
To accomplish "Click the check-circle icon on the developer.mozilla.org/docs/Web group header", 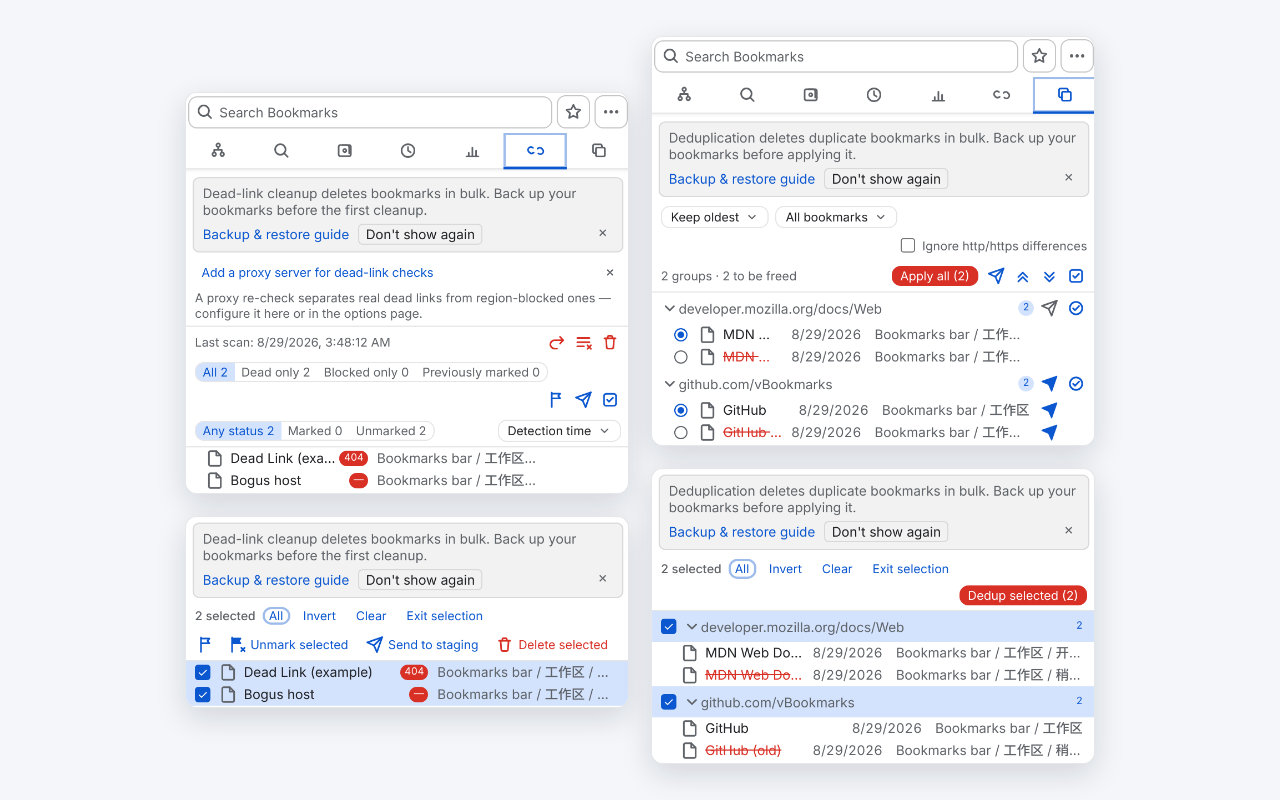I will [1076, 308].
